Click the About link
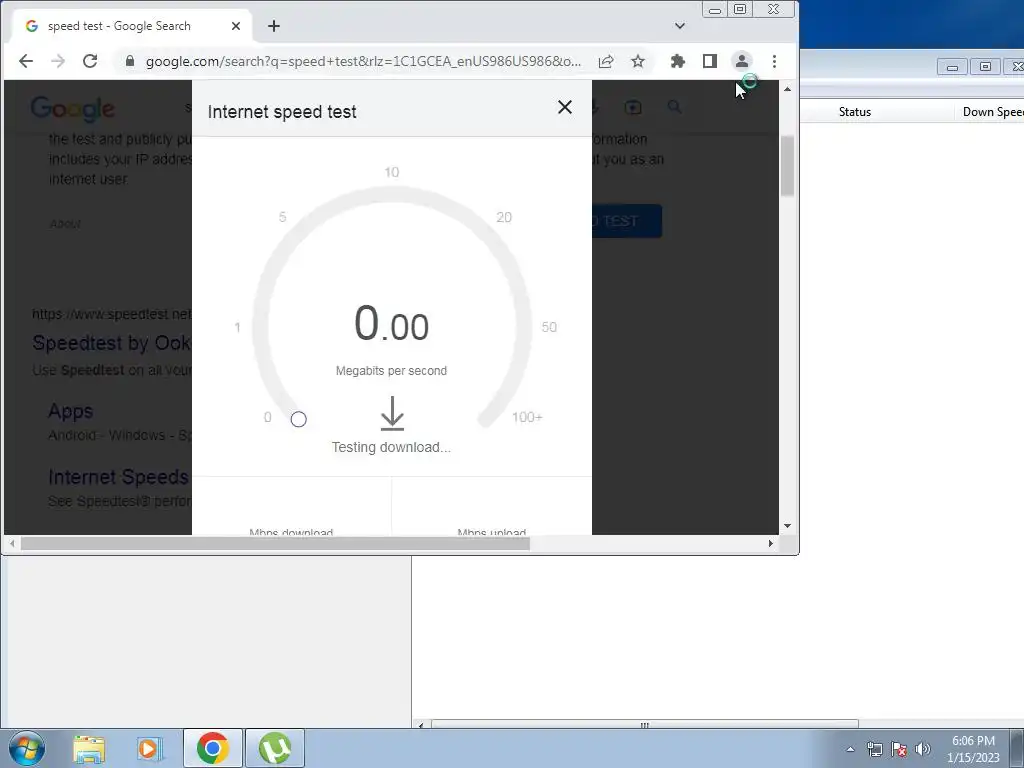 pos(65,224)
